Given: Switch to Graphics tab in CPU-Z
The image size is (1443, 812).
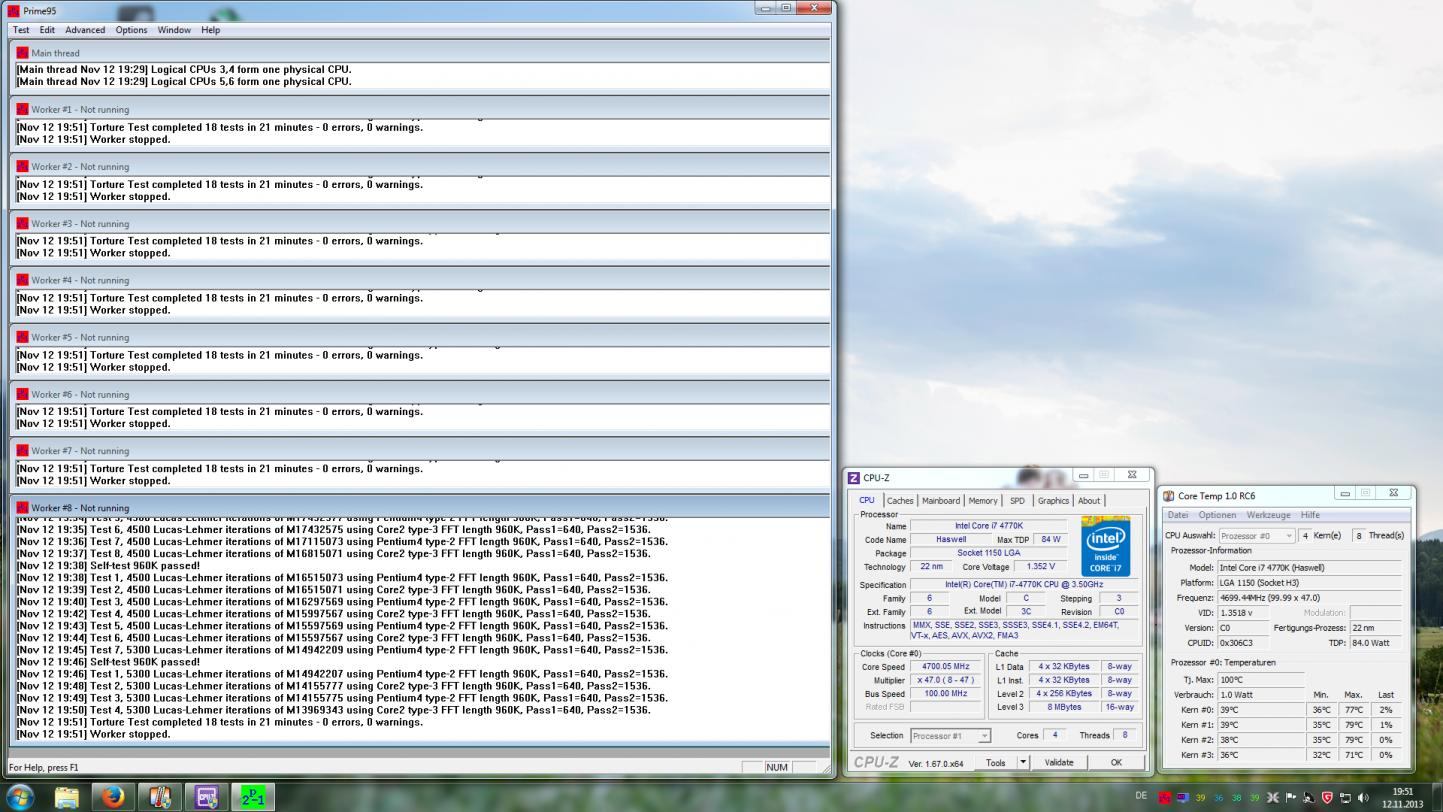Looking at the screenshot, I should tap(1053, 501).
